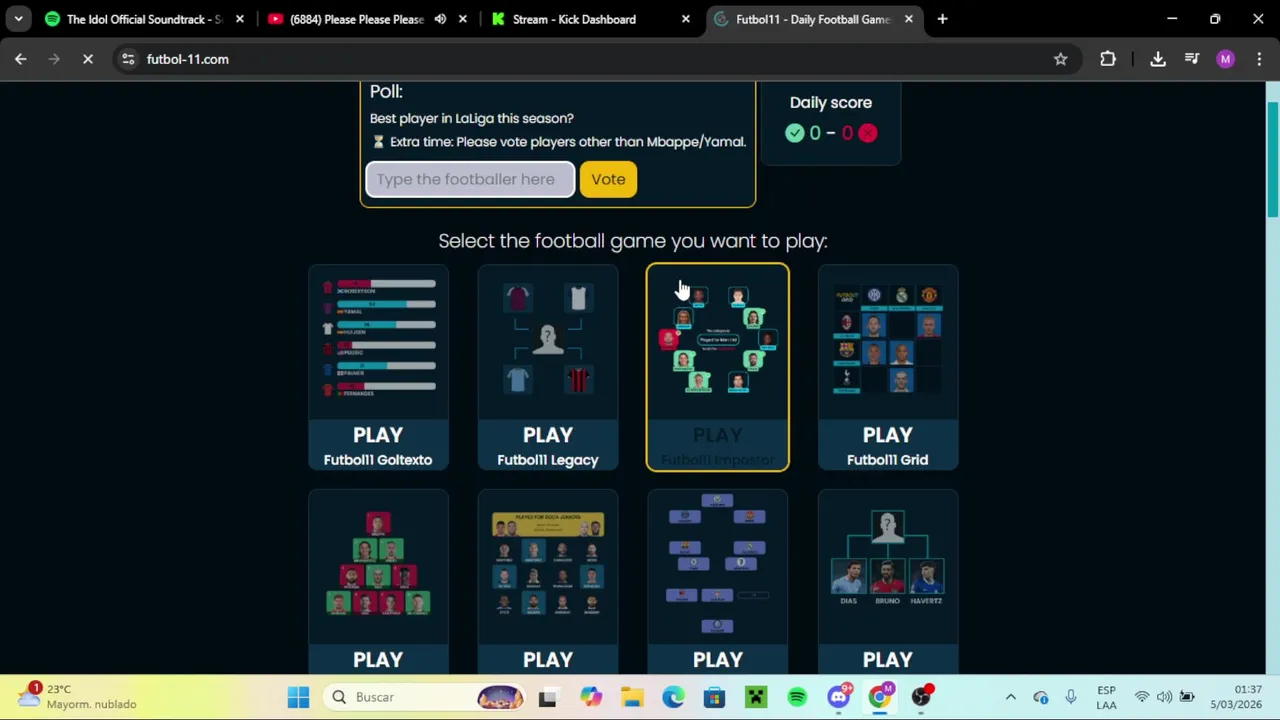Open the Dias Bruno Havertz game thumbnail

[x=888, y=560]
